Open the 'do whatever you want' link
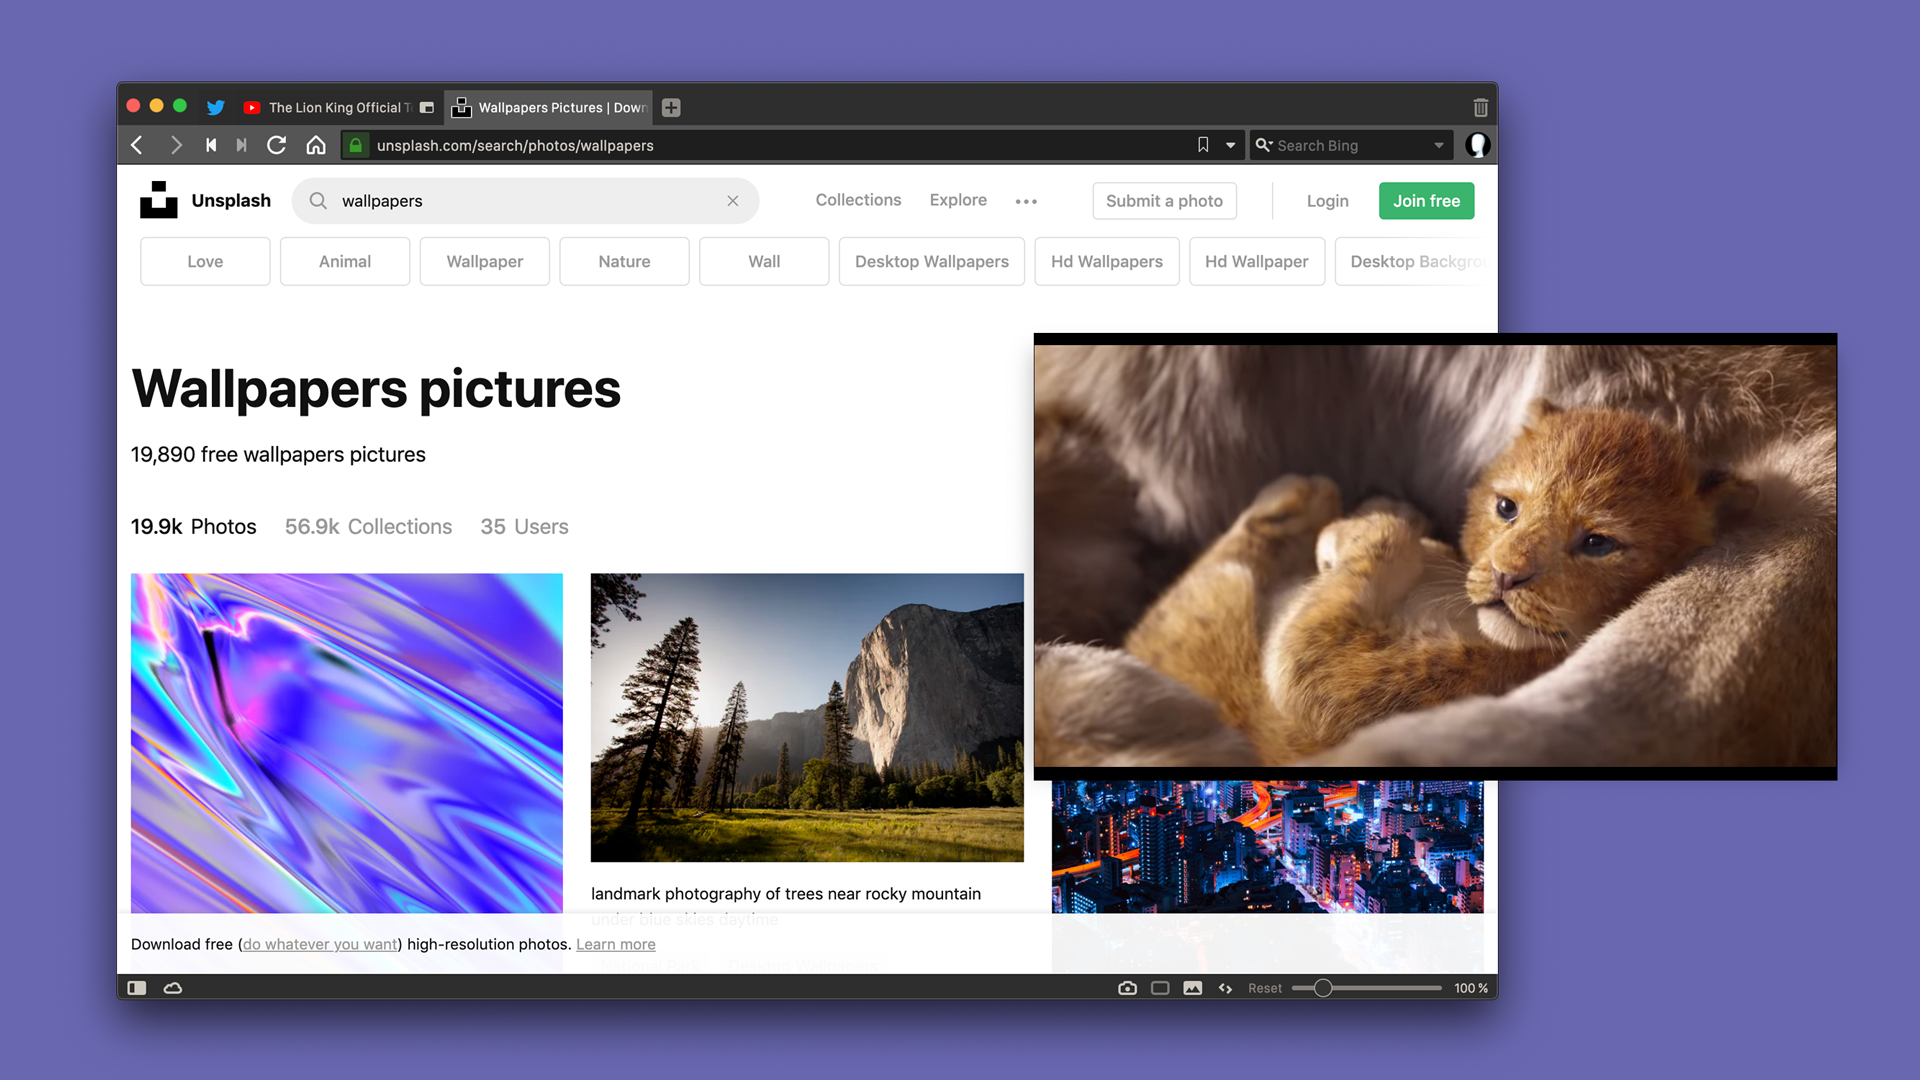This screenshot has height=1080, width=1920. [320, 944]
